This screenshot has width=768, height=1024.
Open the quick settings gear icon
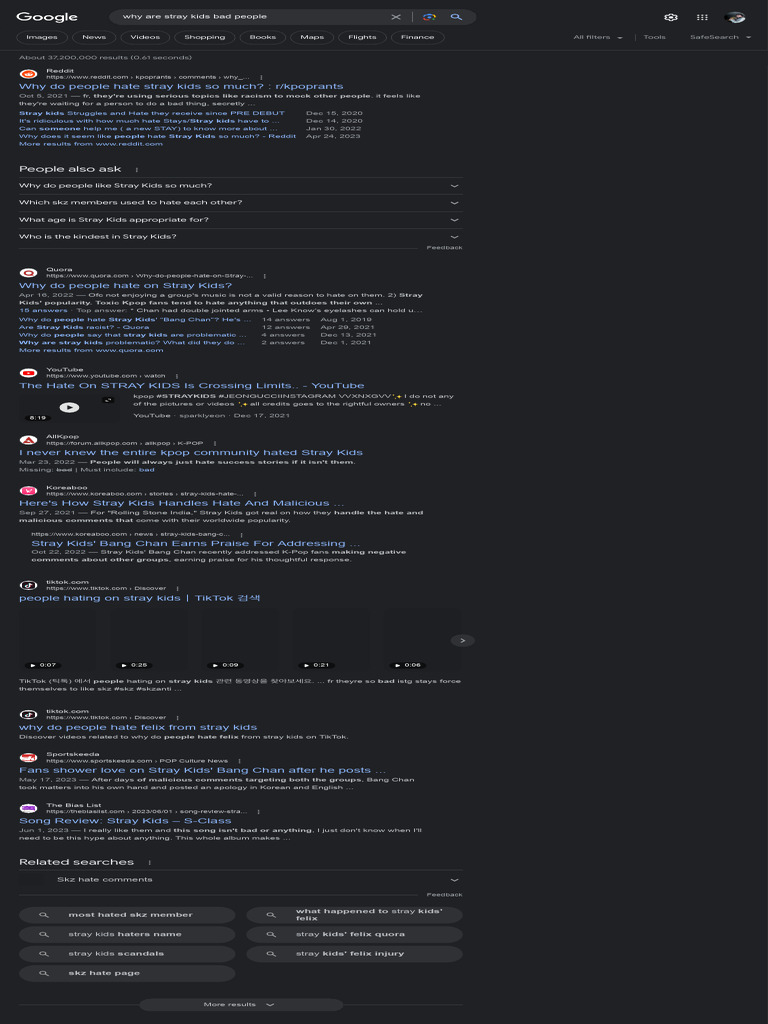coord(671,18)
